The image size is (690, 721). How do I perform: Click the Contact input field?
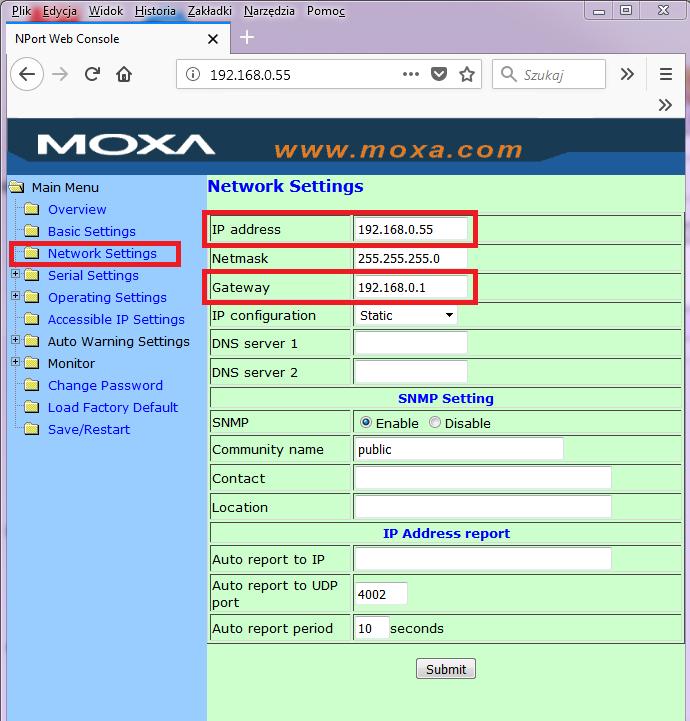pos(483,478)
